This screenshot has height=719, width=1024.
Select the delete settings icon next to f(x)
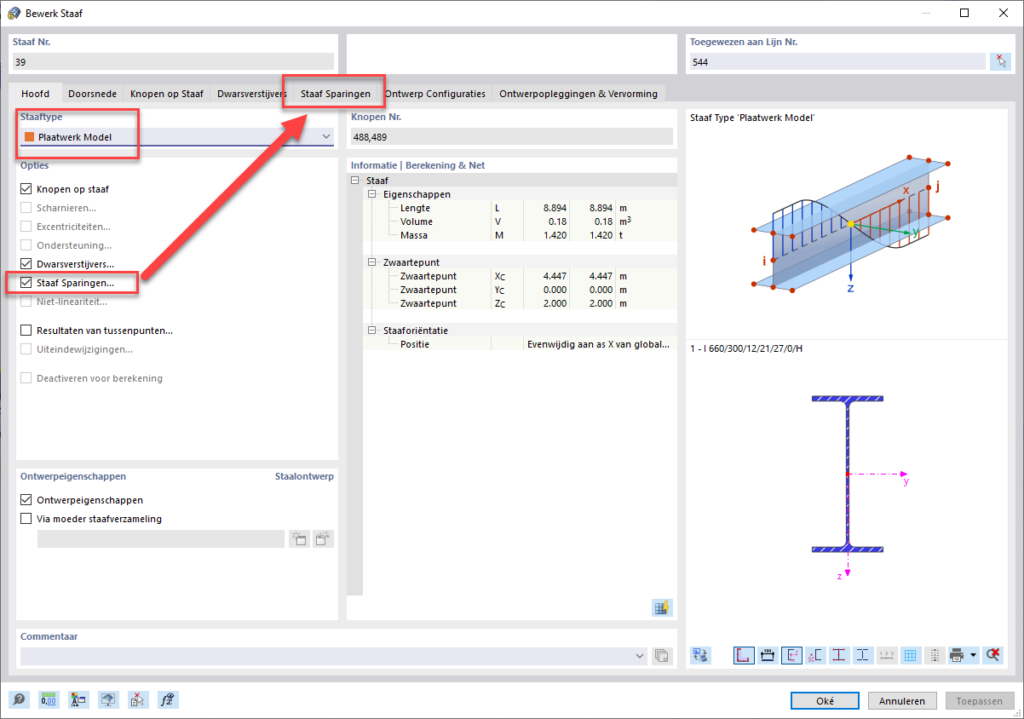coord(137,700)
